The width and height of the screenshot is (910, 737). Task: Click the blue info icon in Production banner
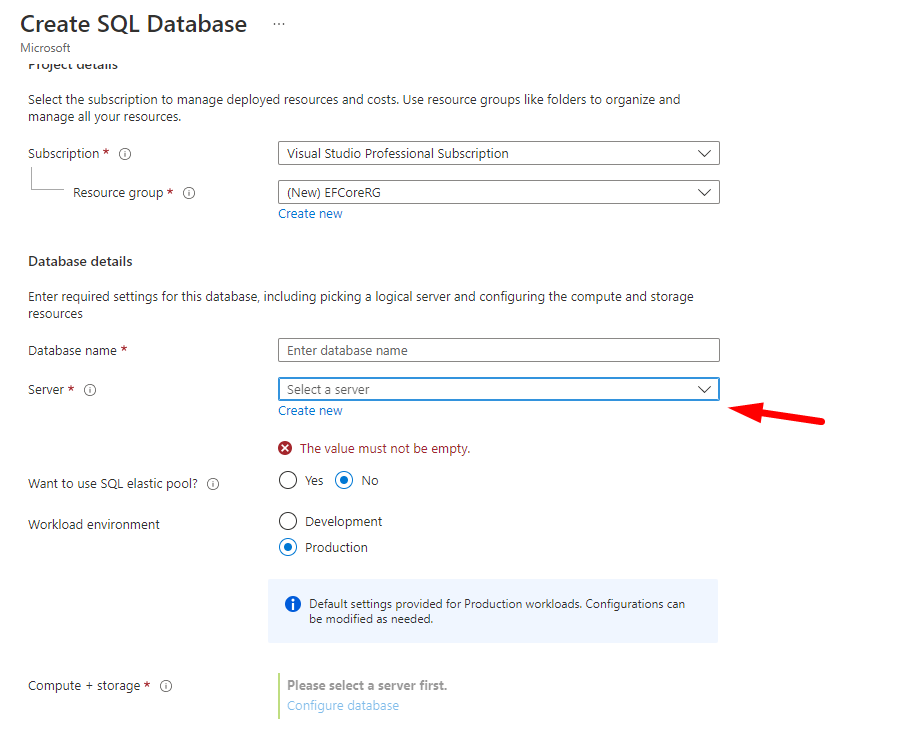pos(293,604)
